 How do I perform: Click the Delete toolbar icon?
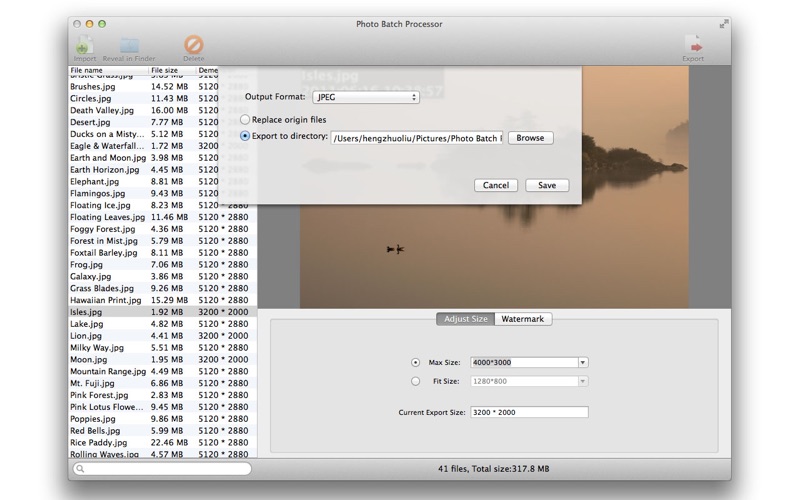(193, 44)
